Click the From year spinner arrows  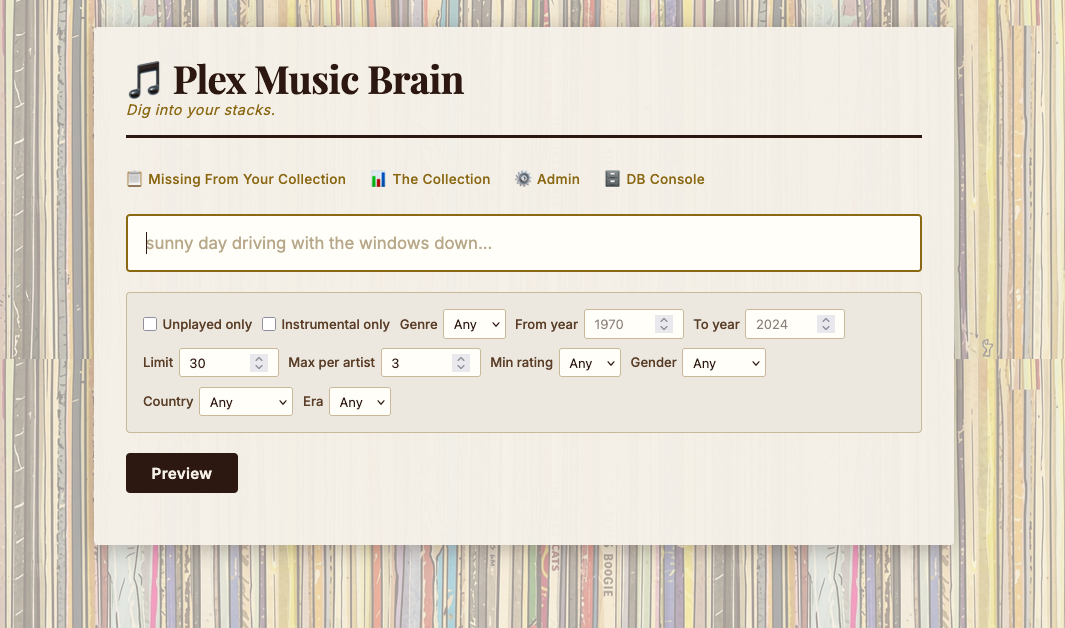(x=664, y=325)
